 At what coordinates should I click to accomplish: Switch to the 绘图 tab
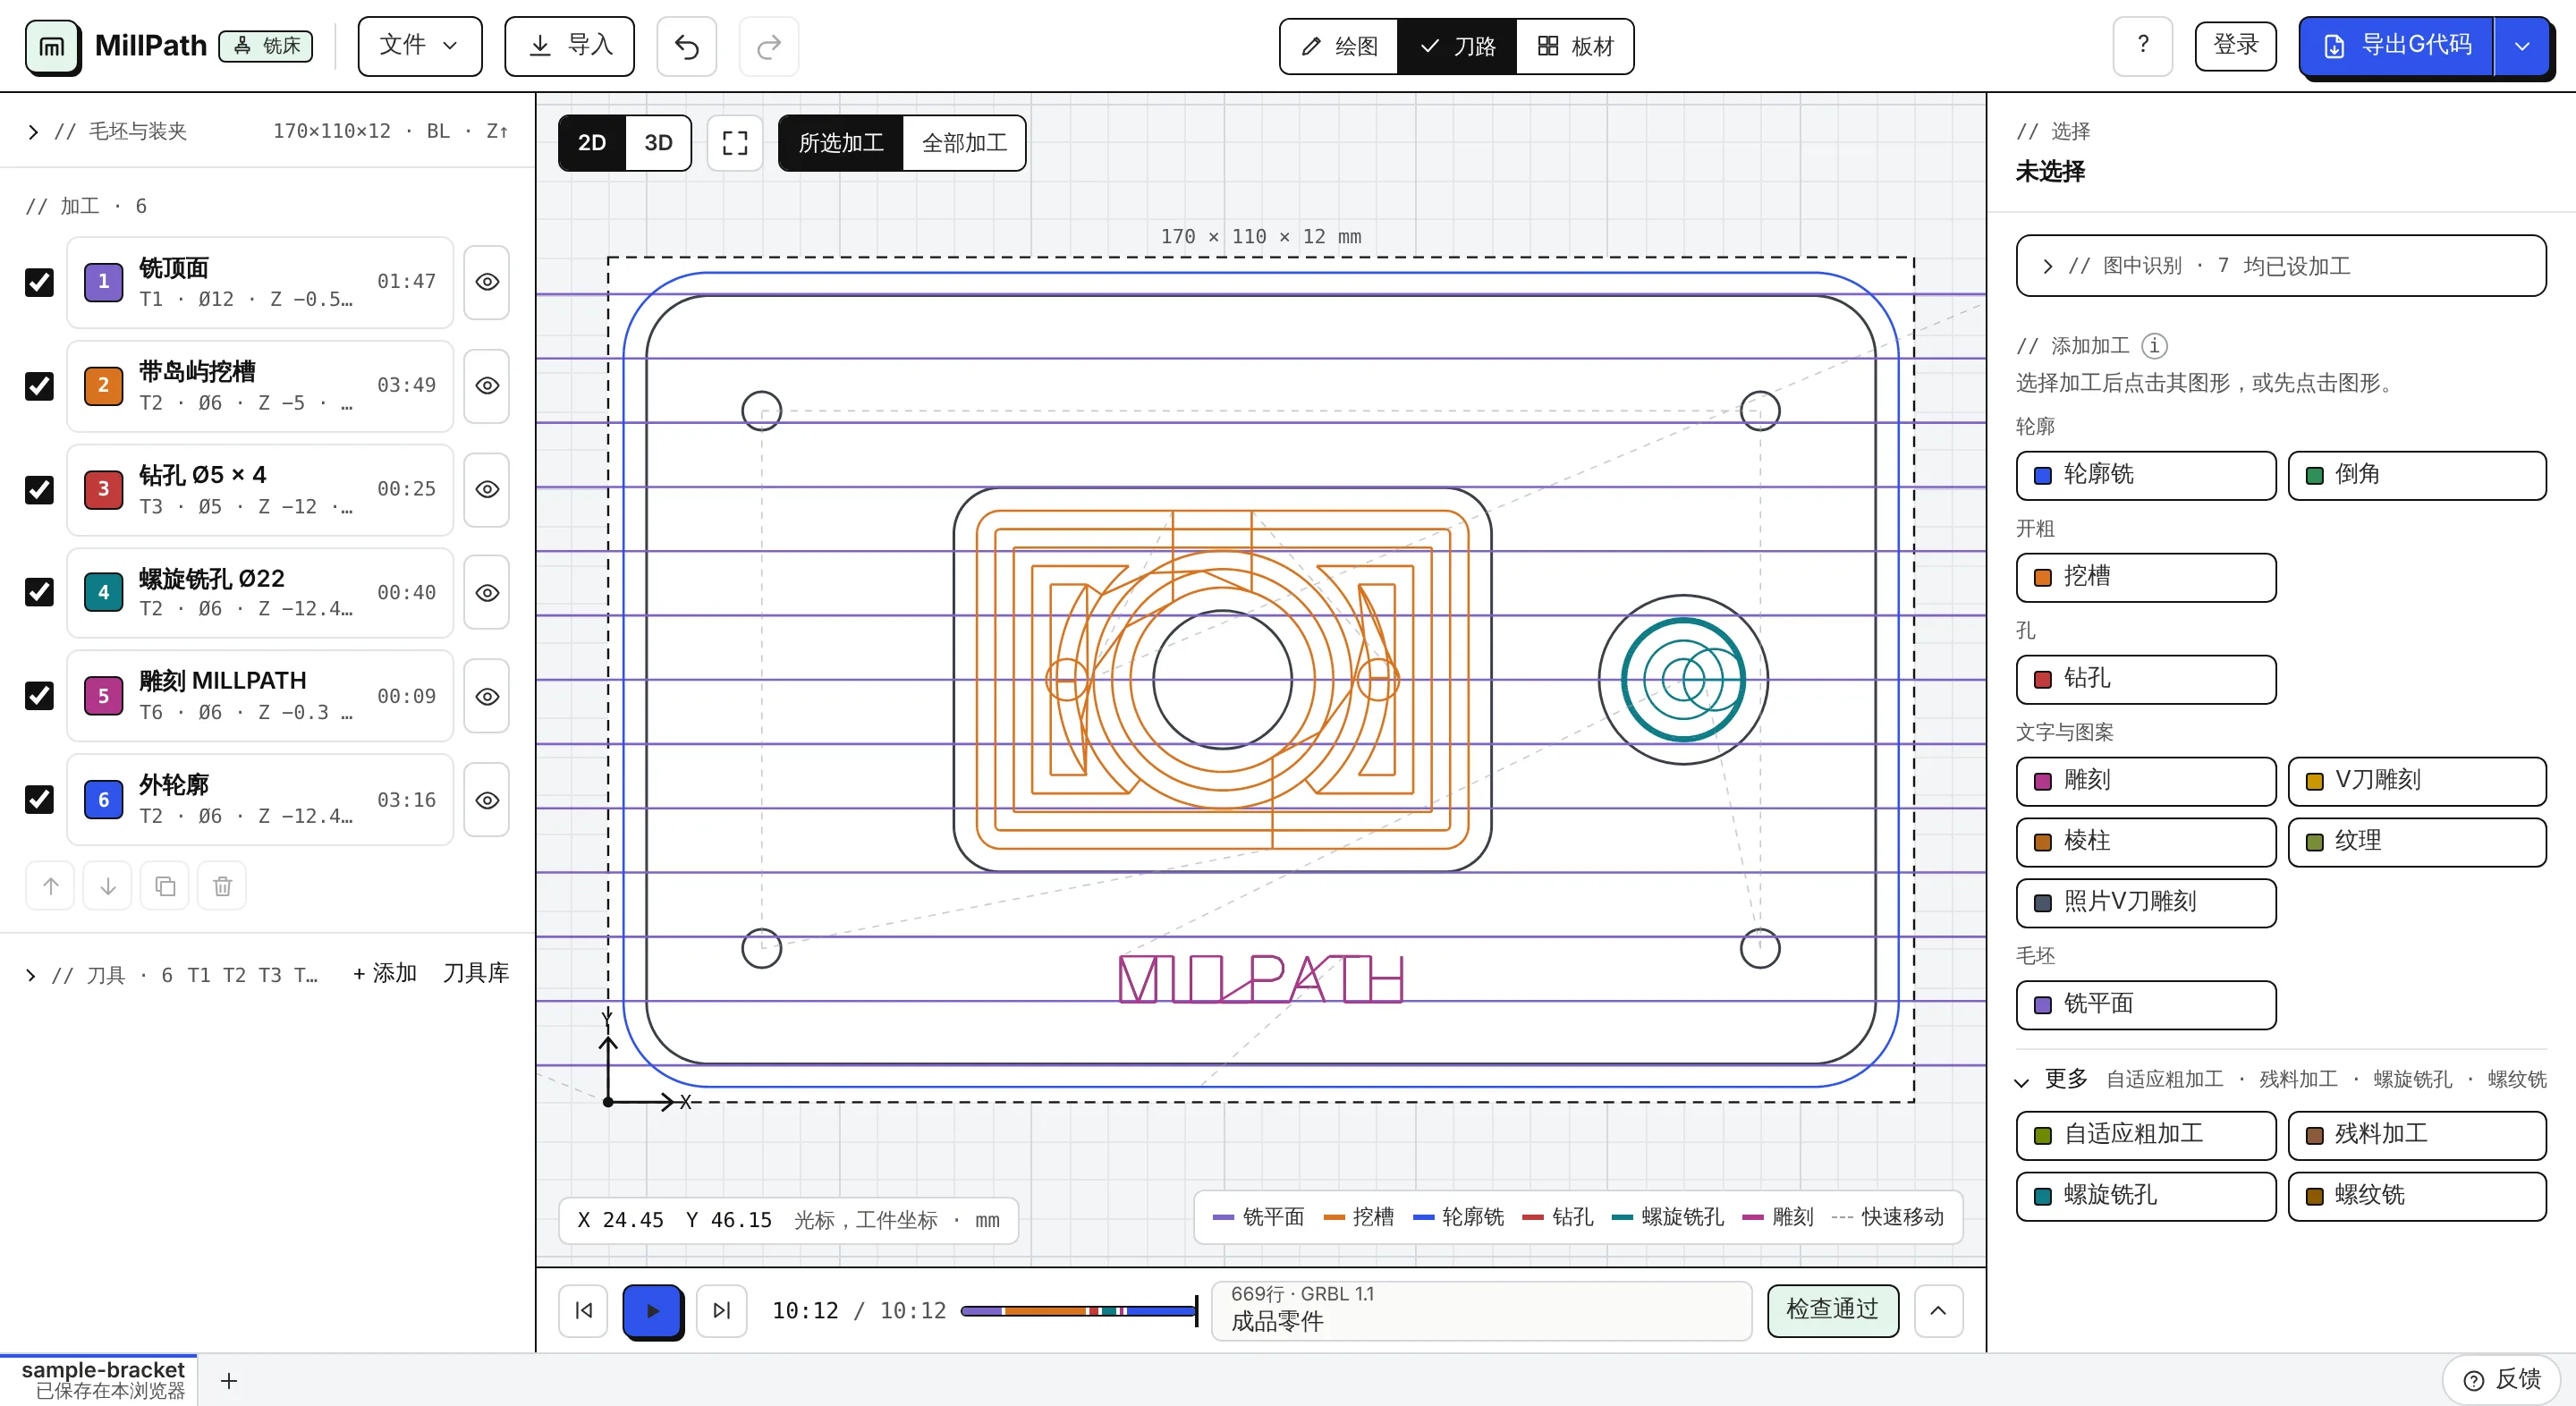point(1339,46)
